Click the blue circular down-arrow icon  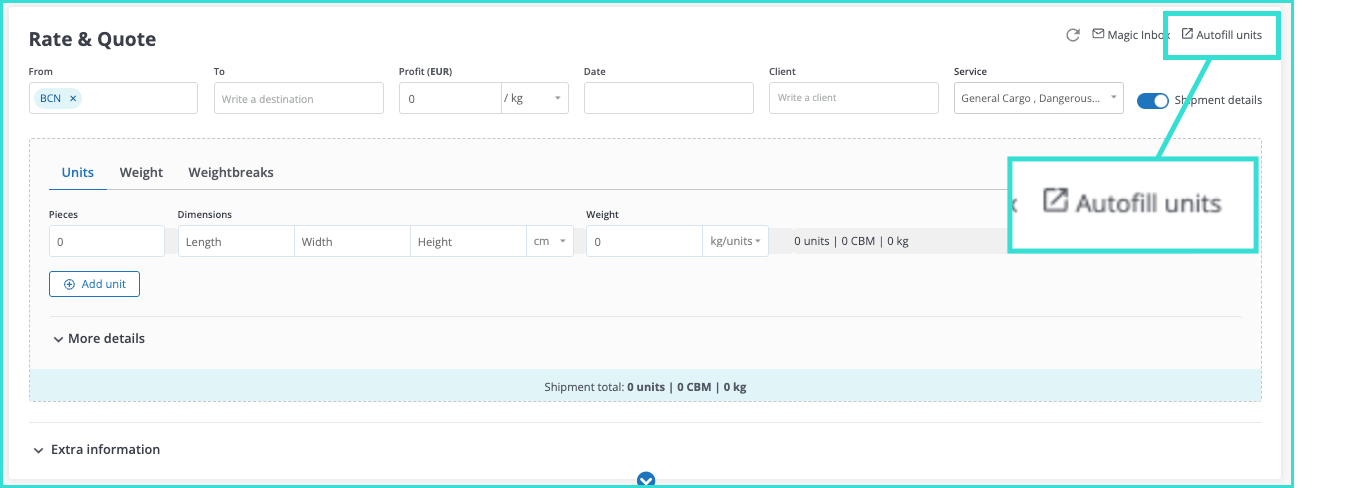click(646, 480)
